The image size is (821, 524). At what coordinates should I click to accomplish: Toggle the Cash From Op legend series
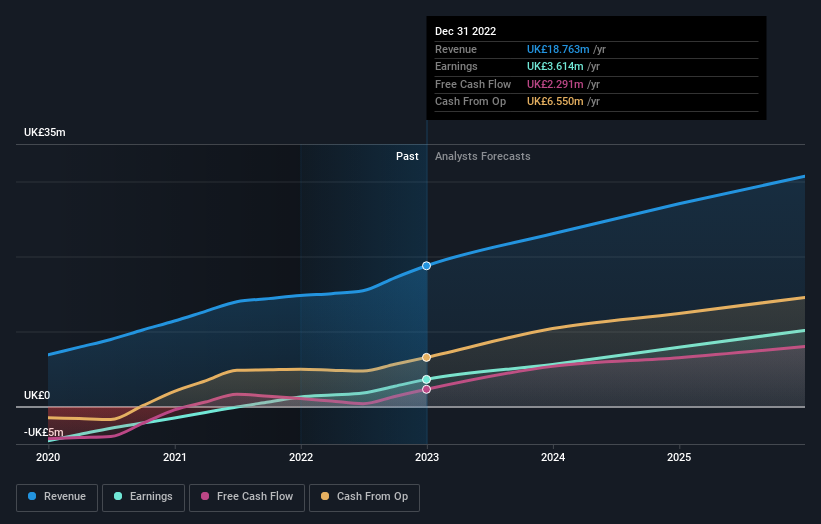(x=364, y=497)
